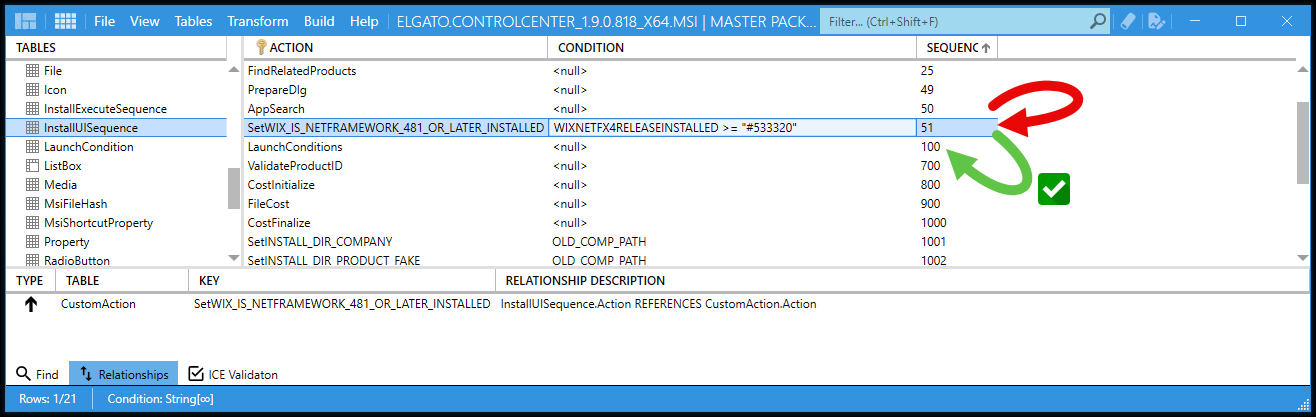Click the CustomAction relationship row table name
The image size is (1316, 417).
(98, 304)
